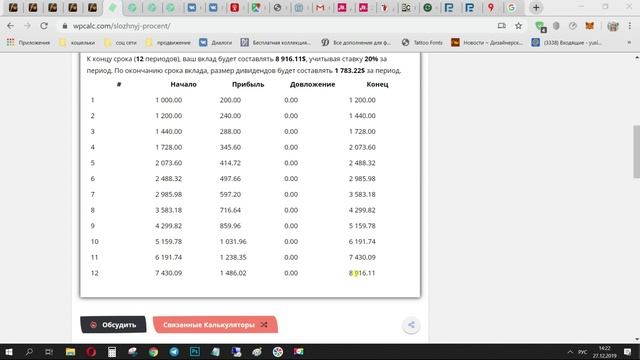640x360 pixels.
Task: Show hidden system tray icons
Action: point(570,352)
